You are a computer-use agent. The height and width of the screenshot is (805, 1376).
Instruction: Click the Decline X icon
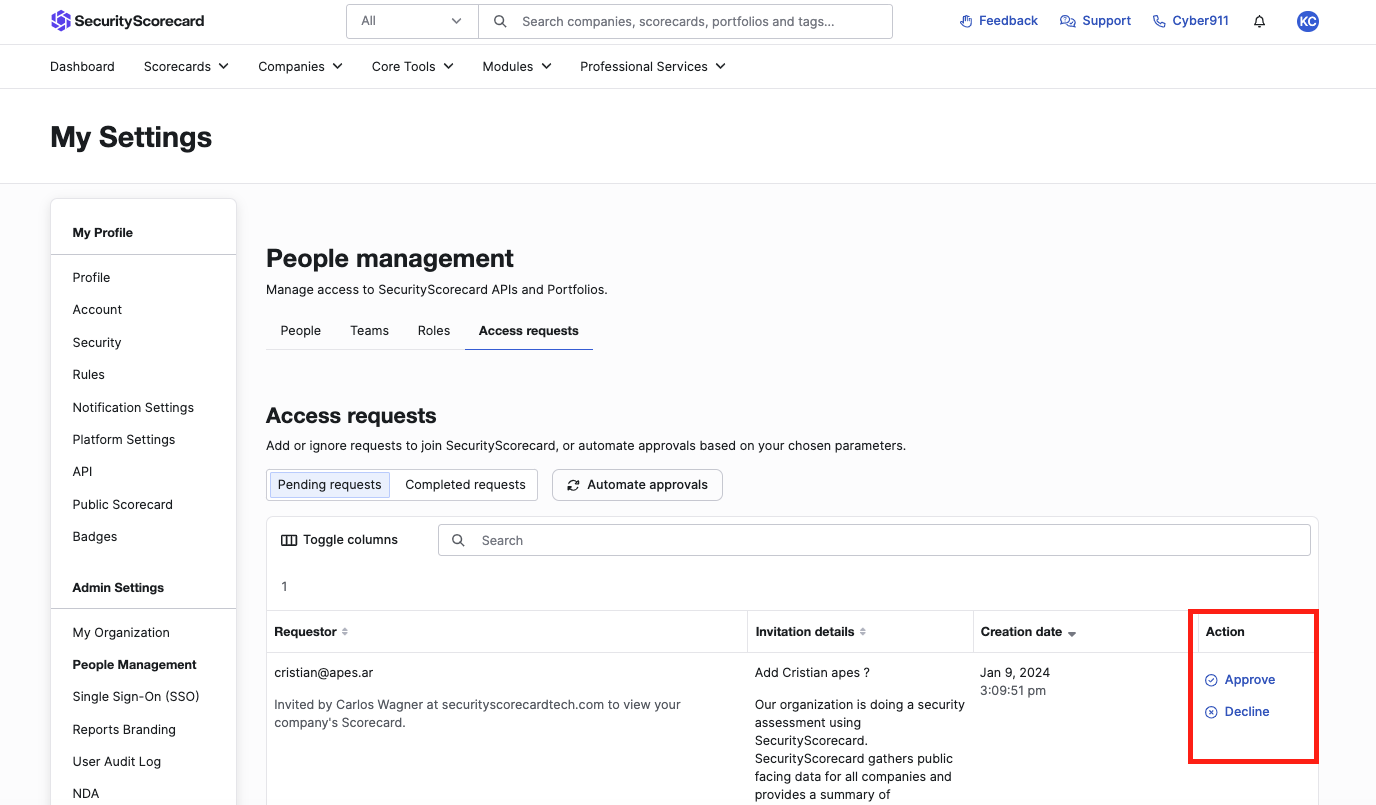pyautogui.click(x=1211, y=712)
